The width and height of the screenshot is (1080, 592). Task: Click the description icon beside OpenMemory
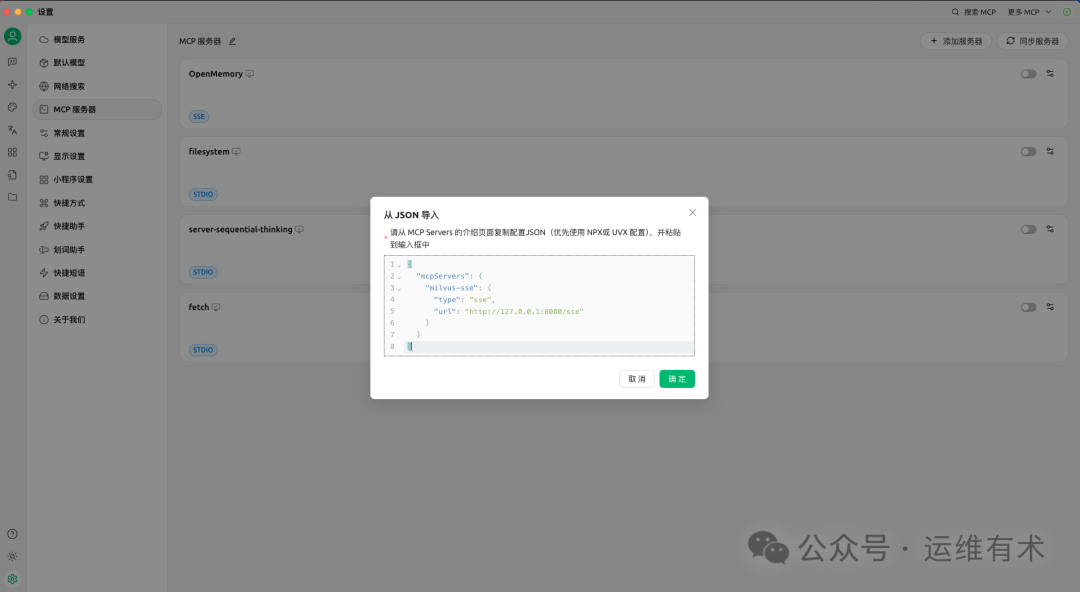point(250,74)
